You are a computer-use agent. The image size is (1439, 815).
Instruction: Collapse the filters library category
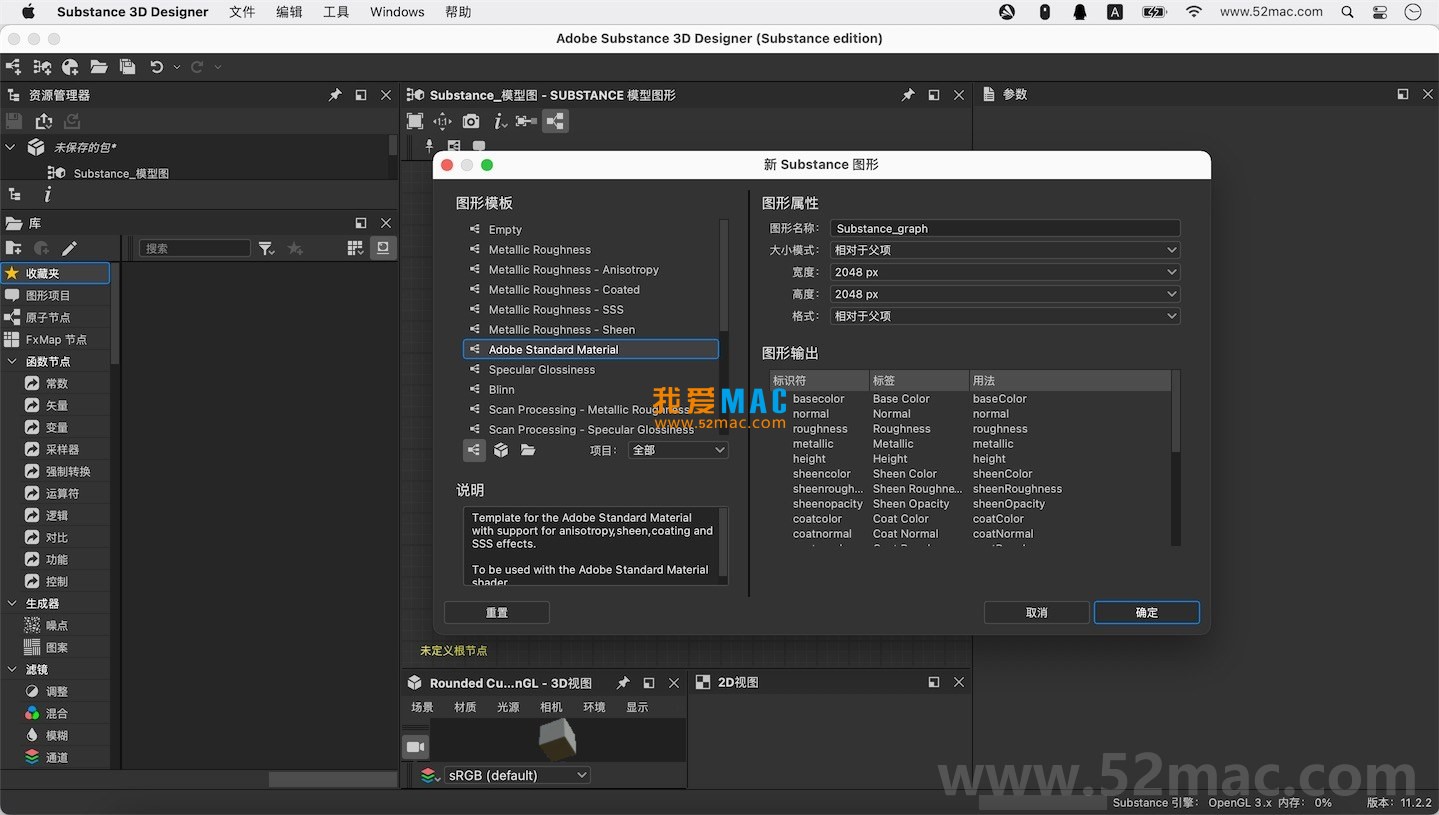click(x=12, y=669)
